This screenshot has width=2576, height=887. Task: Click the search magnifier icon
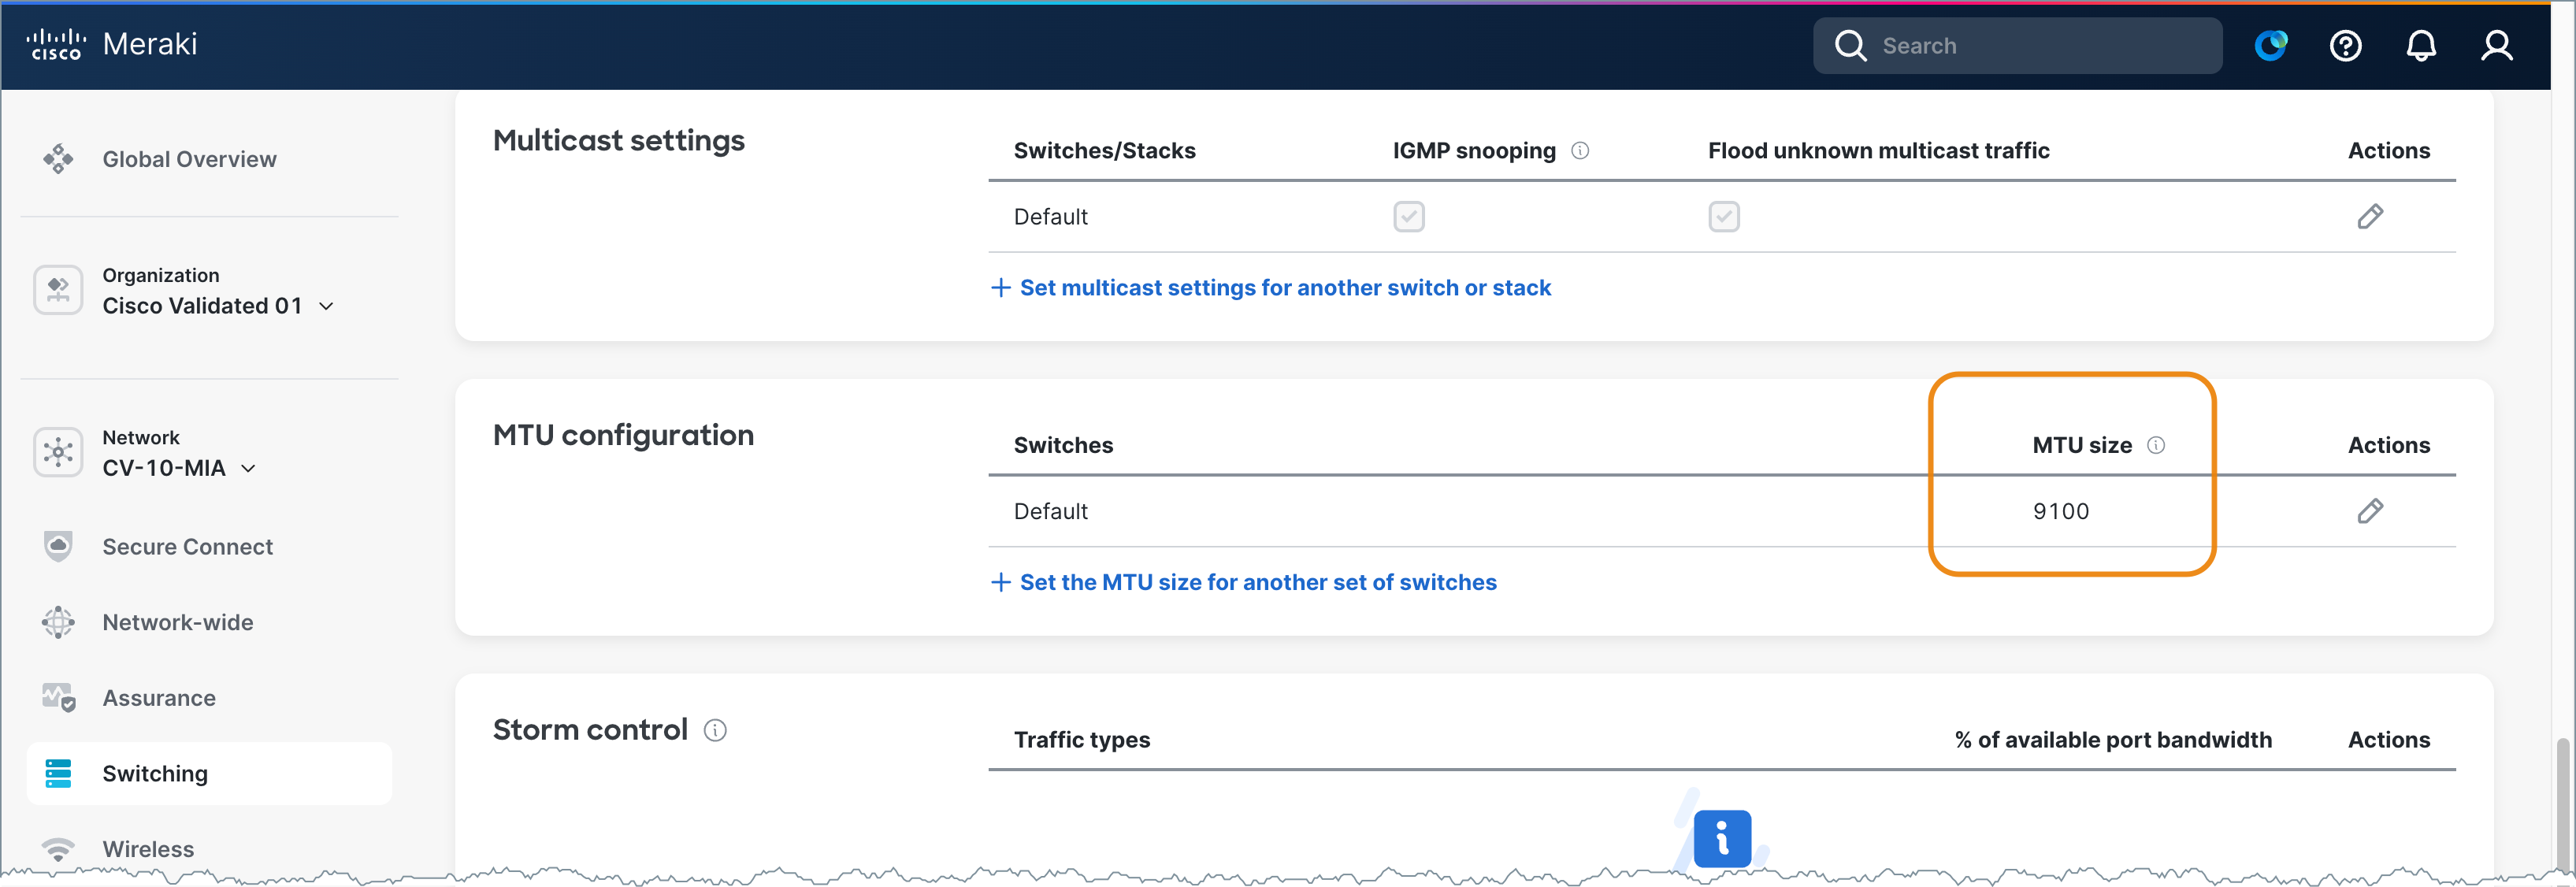tap(1850, 46)
